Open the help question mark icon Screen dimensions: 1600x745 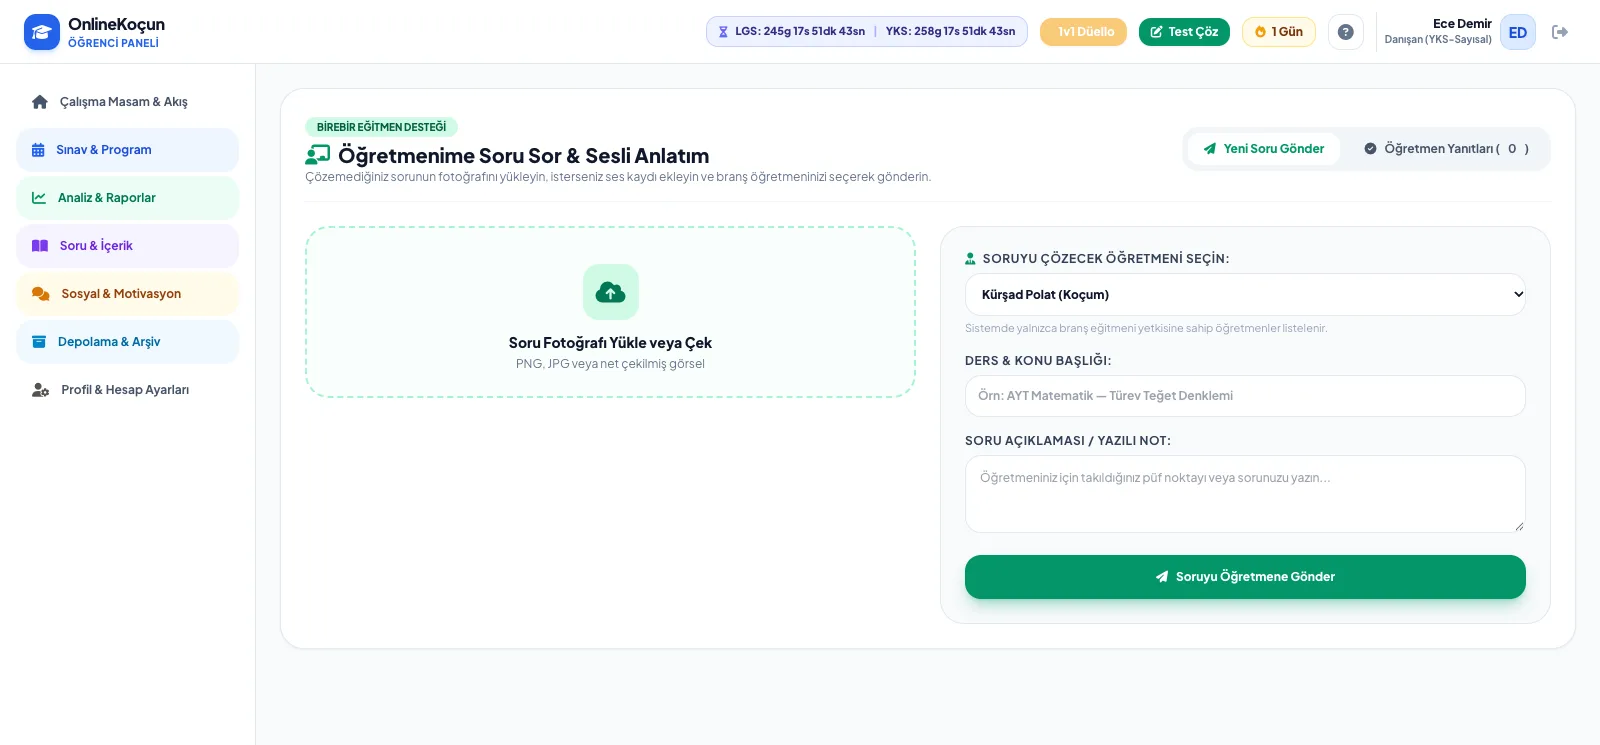(x=1346, y=32)
